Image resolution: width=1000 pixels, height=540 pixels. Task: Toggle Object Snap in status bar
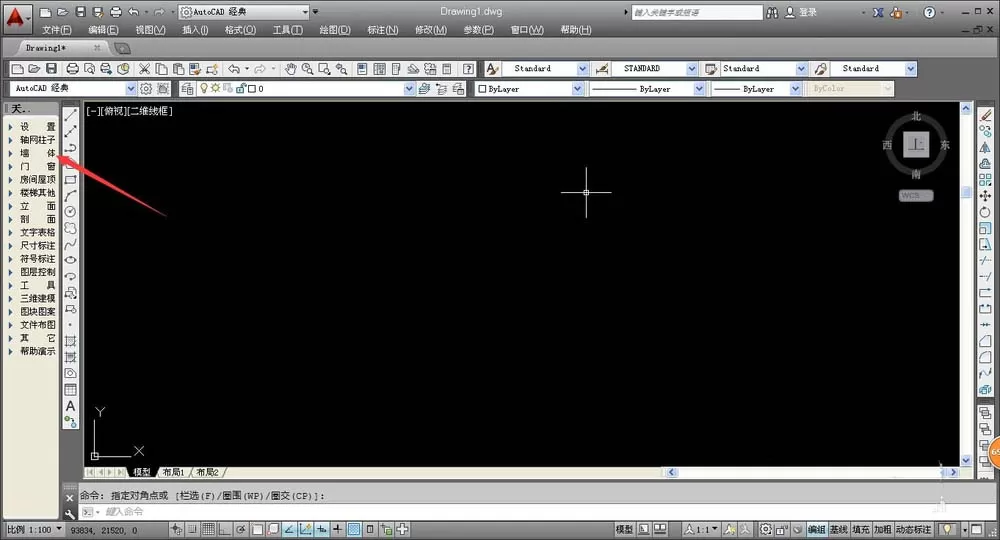click(x=257, y=529)
